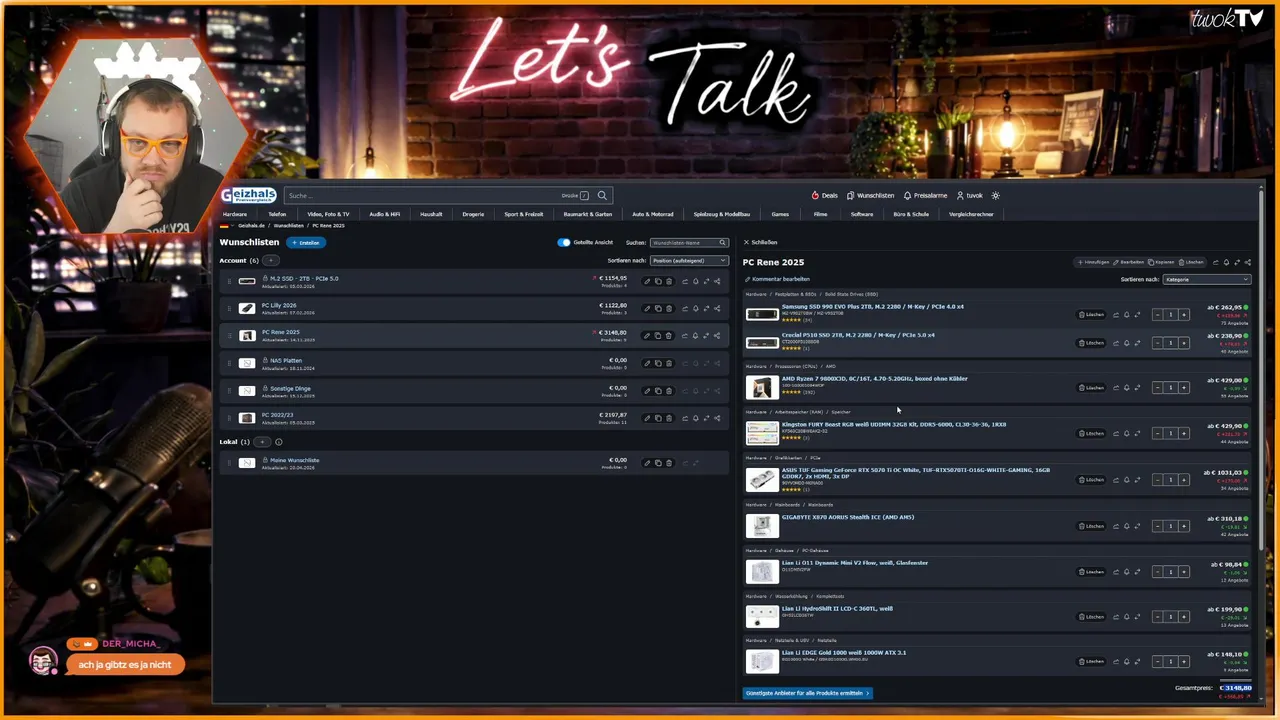Set price alert bell for Samsung SSD 990 EVO Plus
1280x720 pixels.
[x=1126, y=315]
